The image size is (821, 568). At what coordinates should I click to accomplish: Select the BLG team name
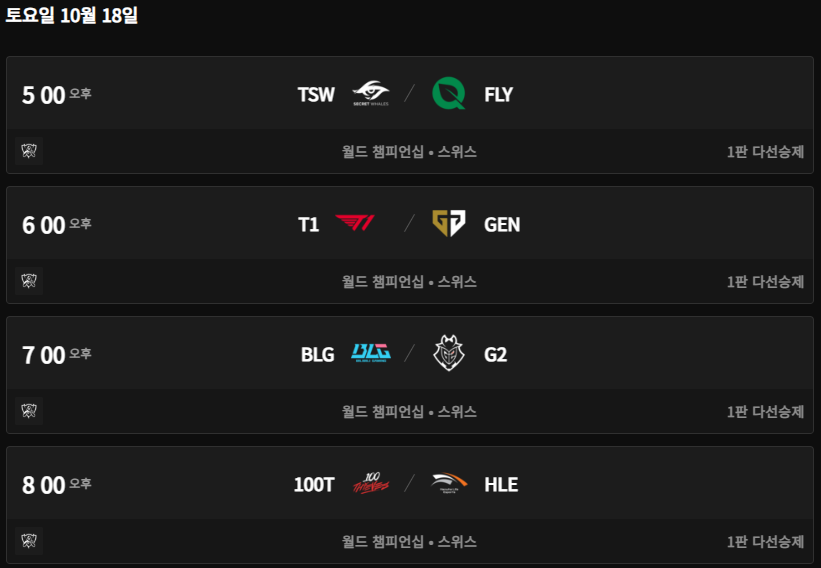tap(317, 354)
